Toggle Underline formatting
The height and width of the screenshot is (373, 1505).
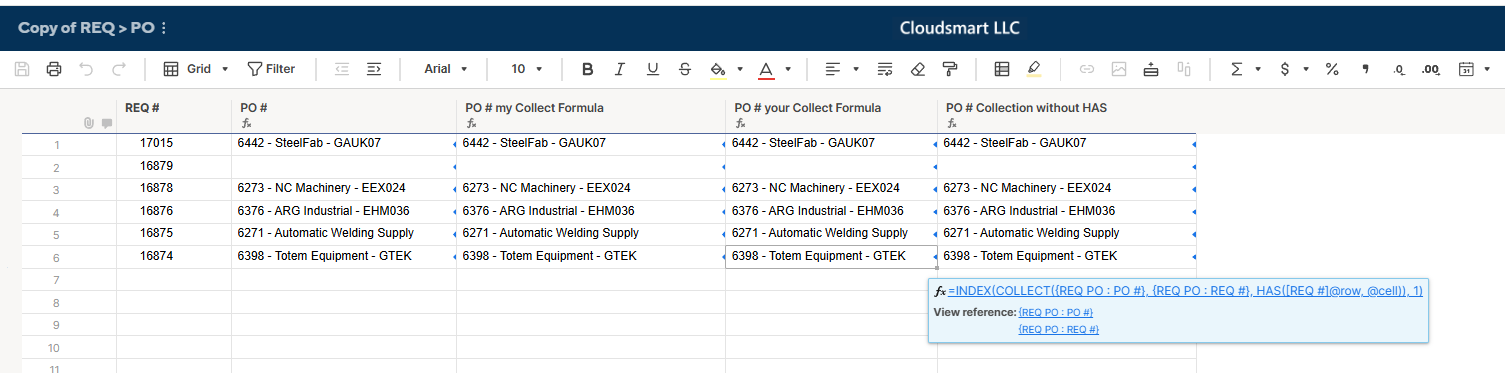pos(652,69)
